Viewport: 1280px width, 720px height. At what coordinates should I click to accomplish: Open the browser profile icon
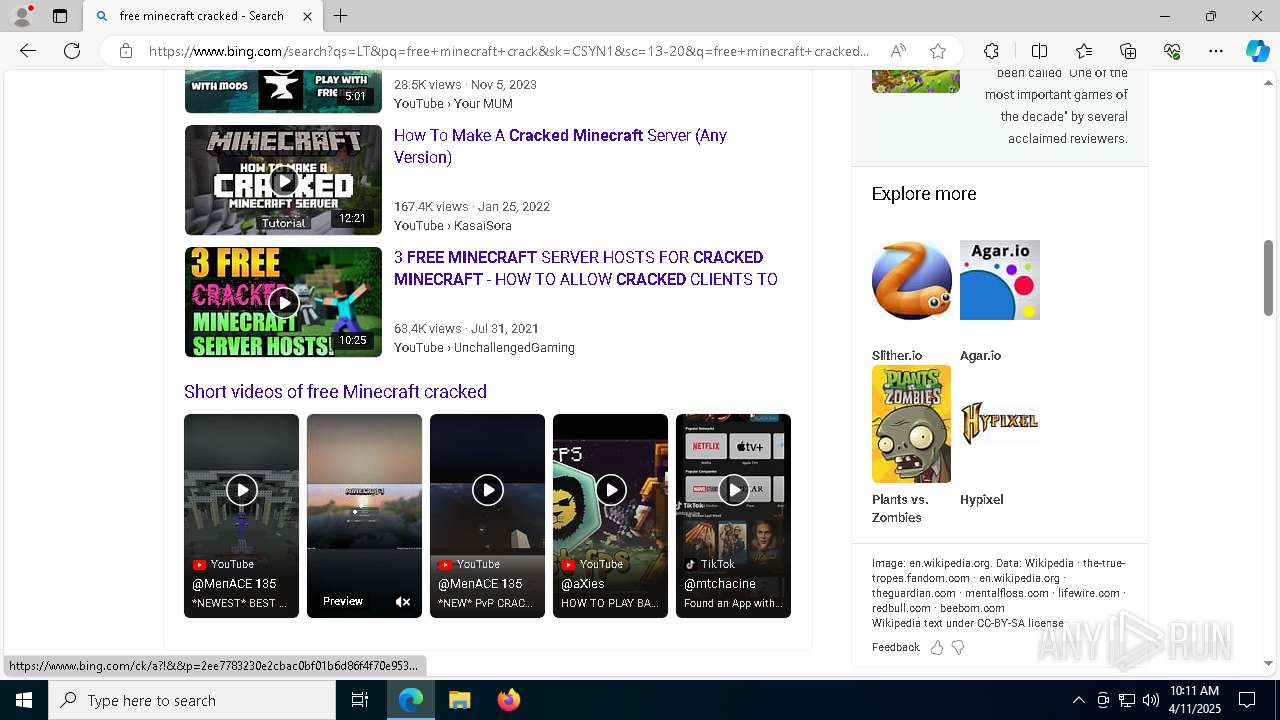tap(22, 16)
